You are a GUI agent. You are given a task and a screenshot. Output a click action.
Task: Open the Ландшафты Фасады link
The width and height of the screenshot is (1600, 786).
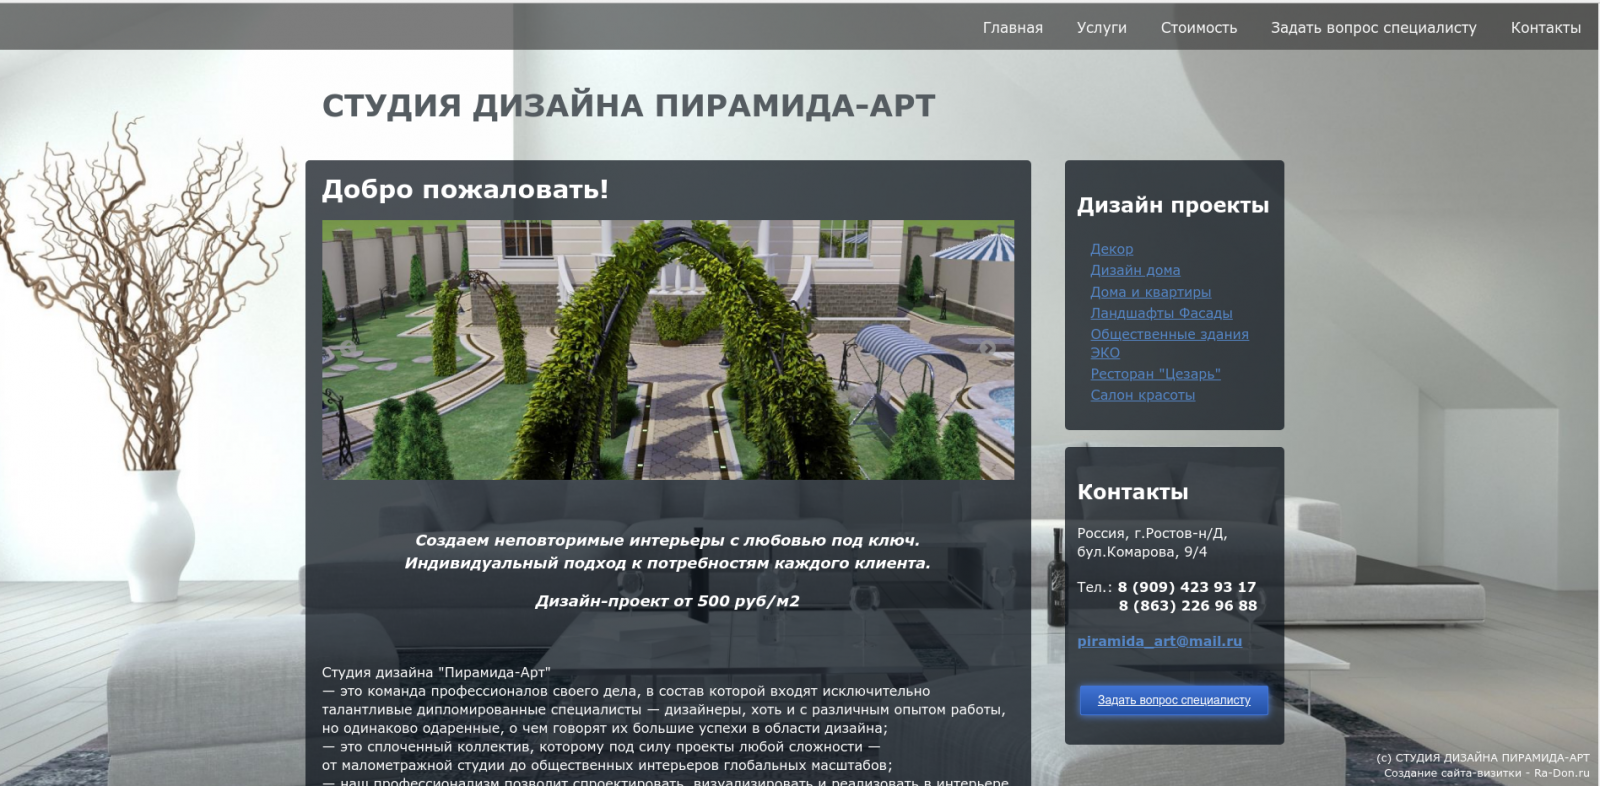(x=1161, y=313)
